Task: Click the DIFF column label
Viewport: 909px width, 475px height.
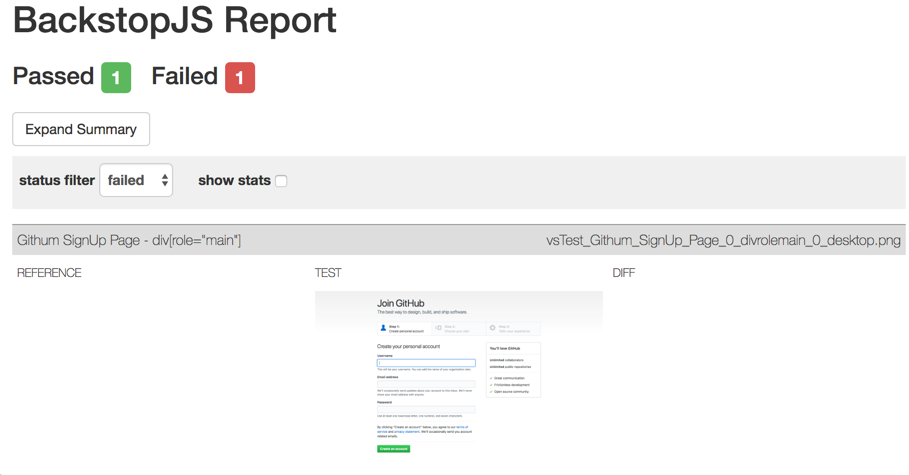Action: 624,273
